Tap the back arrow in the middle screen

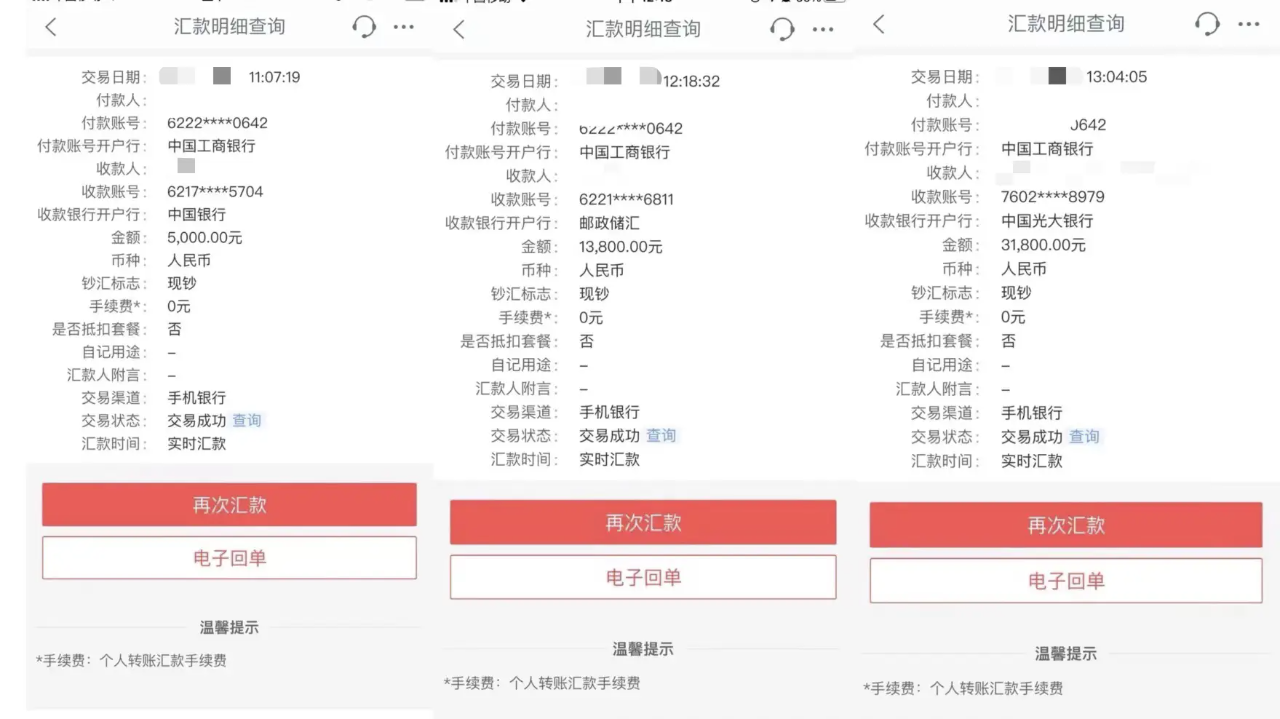459,30
